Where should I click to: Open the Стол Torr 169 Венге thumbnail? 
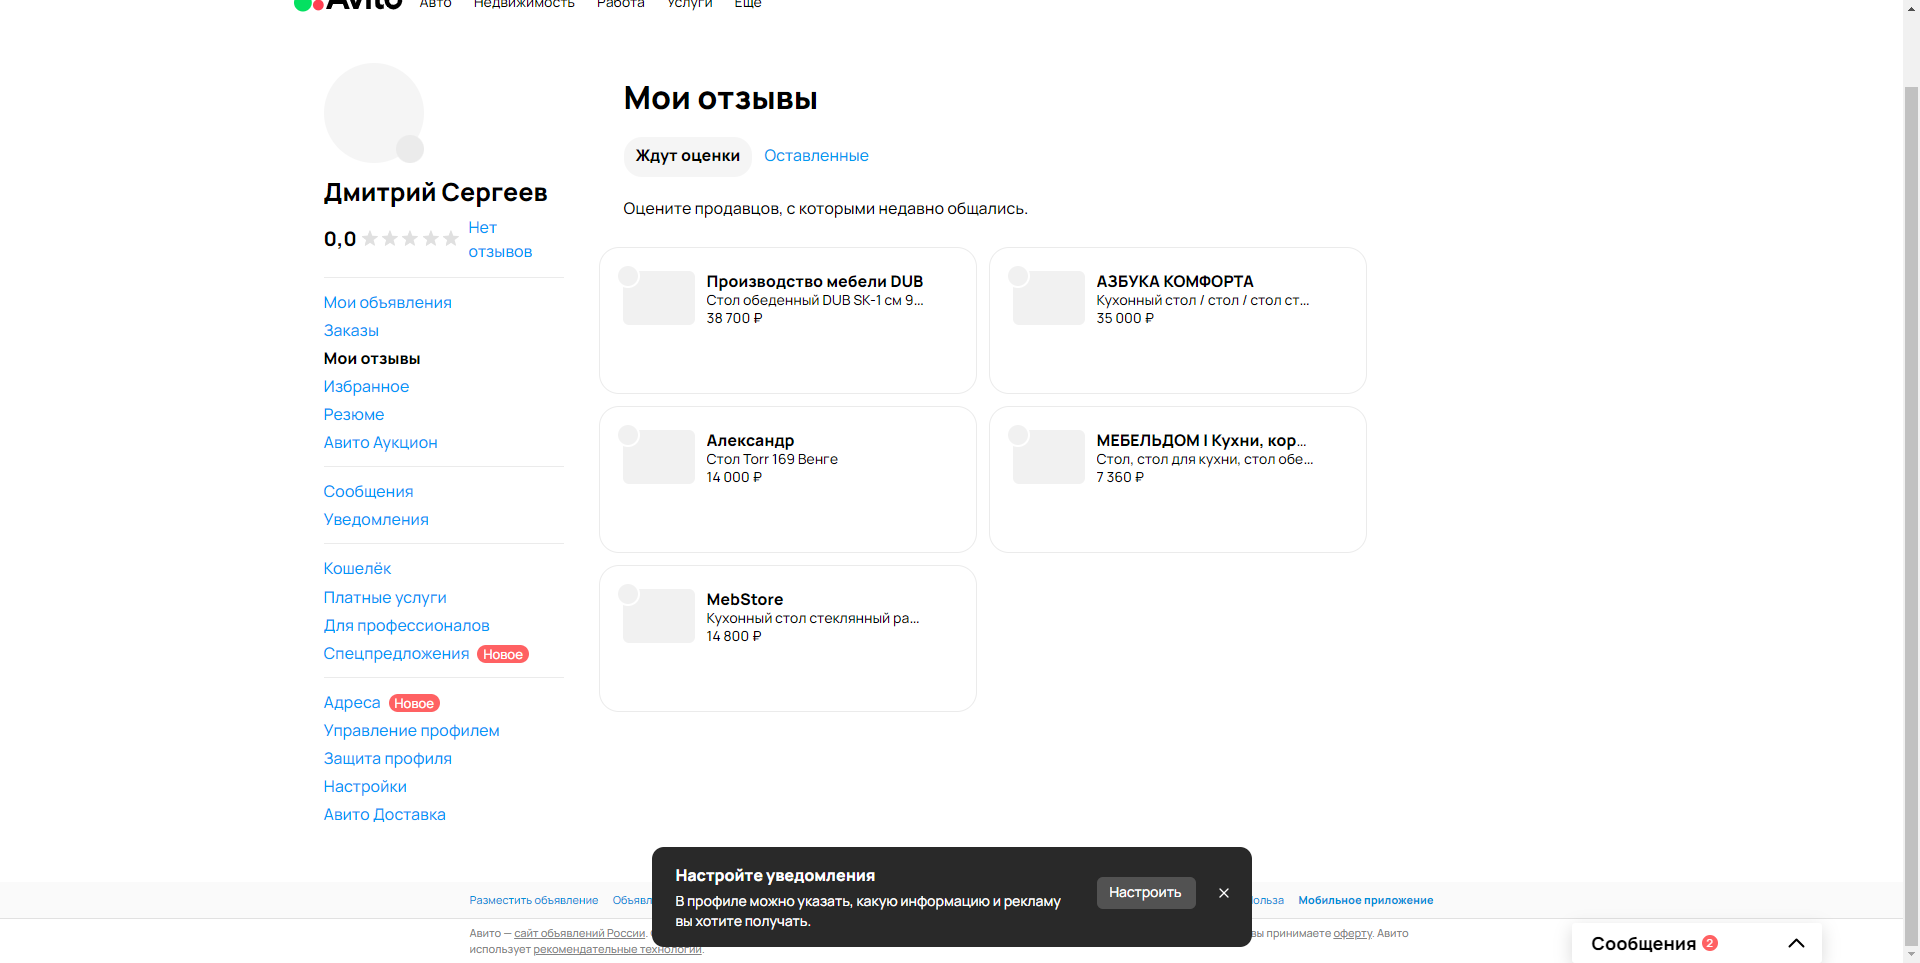point(659,457)
